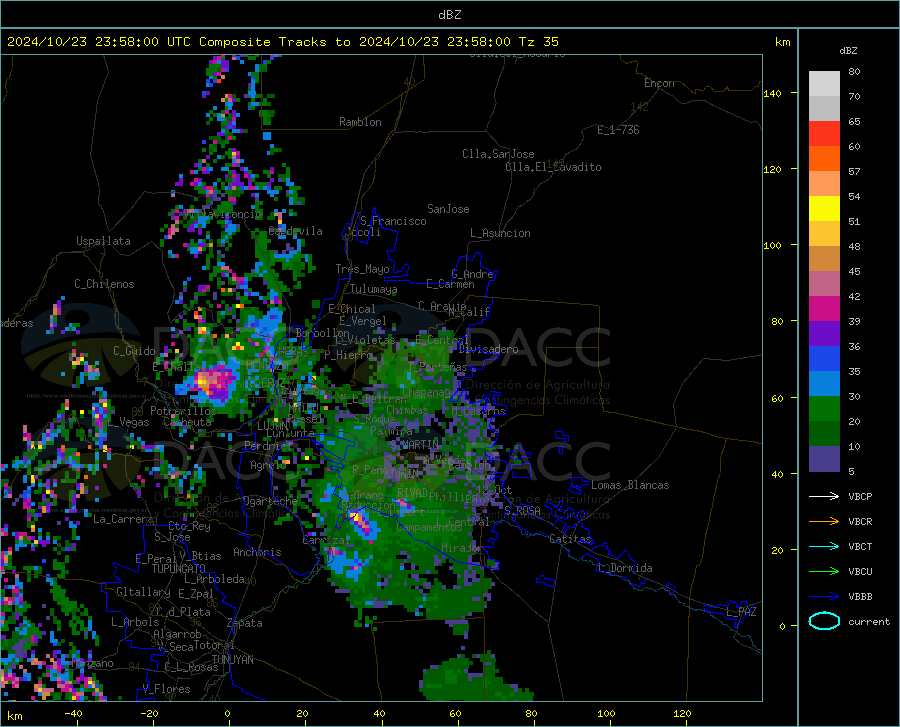
Task: Click the '100' tick on vertical km axis
Action: 772,245
